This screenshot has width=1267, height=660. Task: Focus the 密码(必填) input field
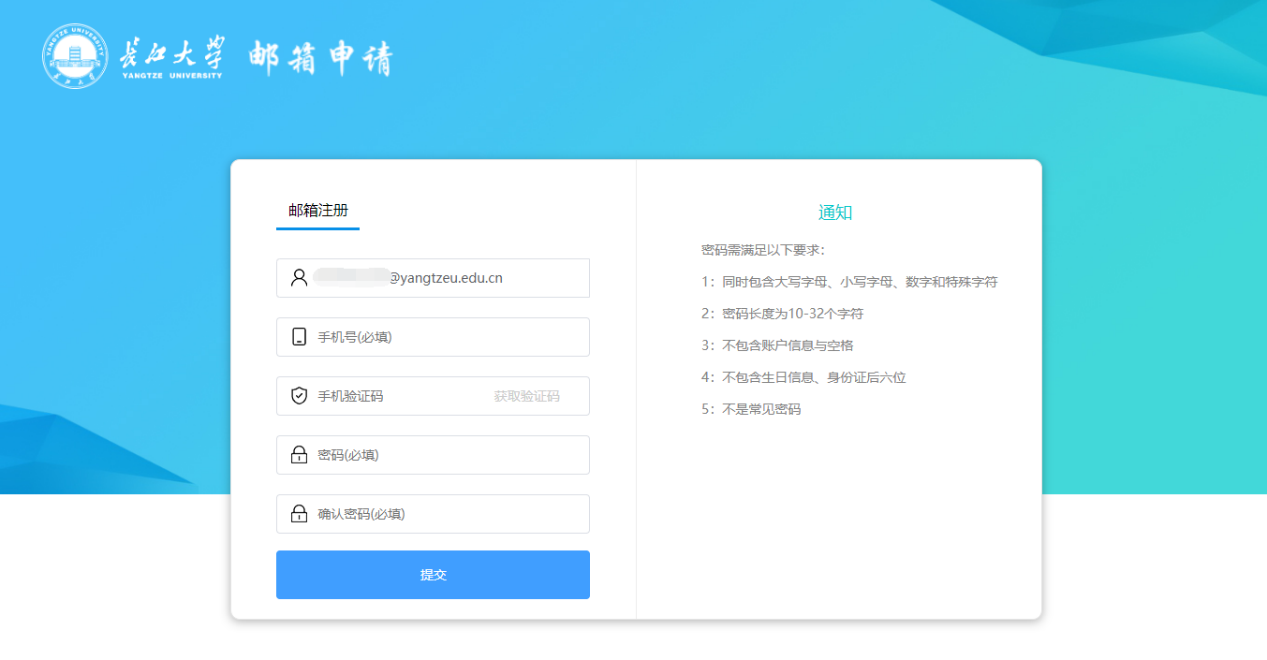(445, 455)
